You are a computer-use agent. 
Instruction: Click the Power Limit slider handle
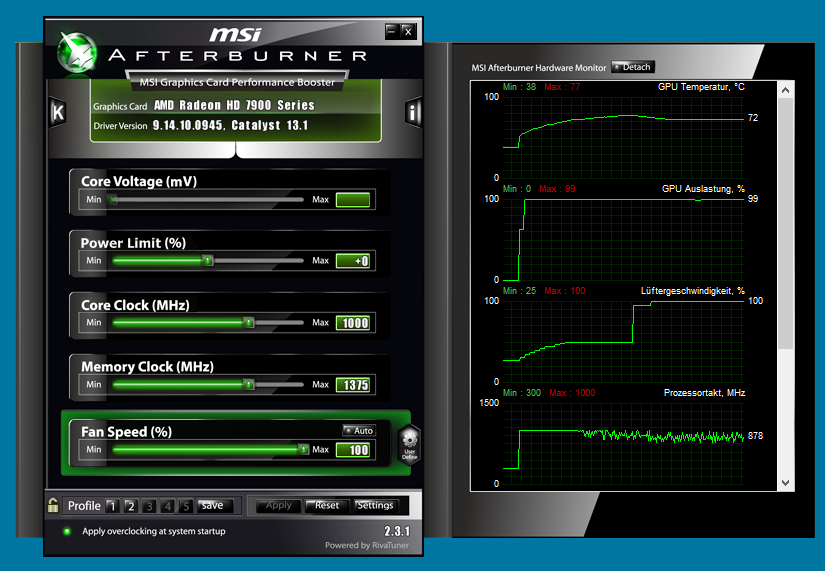(x=208, y=261)
